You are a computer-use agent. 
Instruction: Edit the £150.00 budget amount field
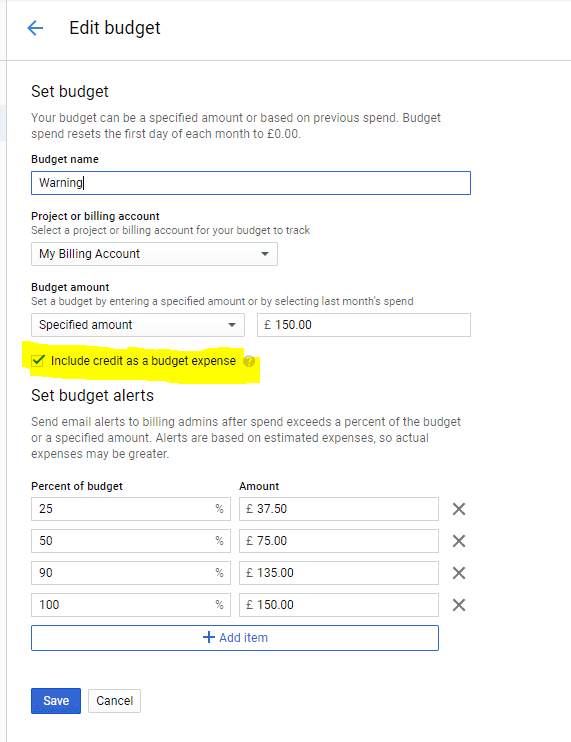(364, 325)
